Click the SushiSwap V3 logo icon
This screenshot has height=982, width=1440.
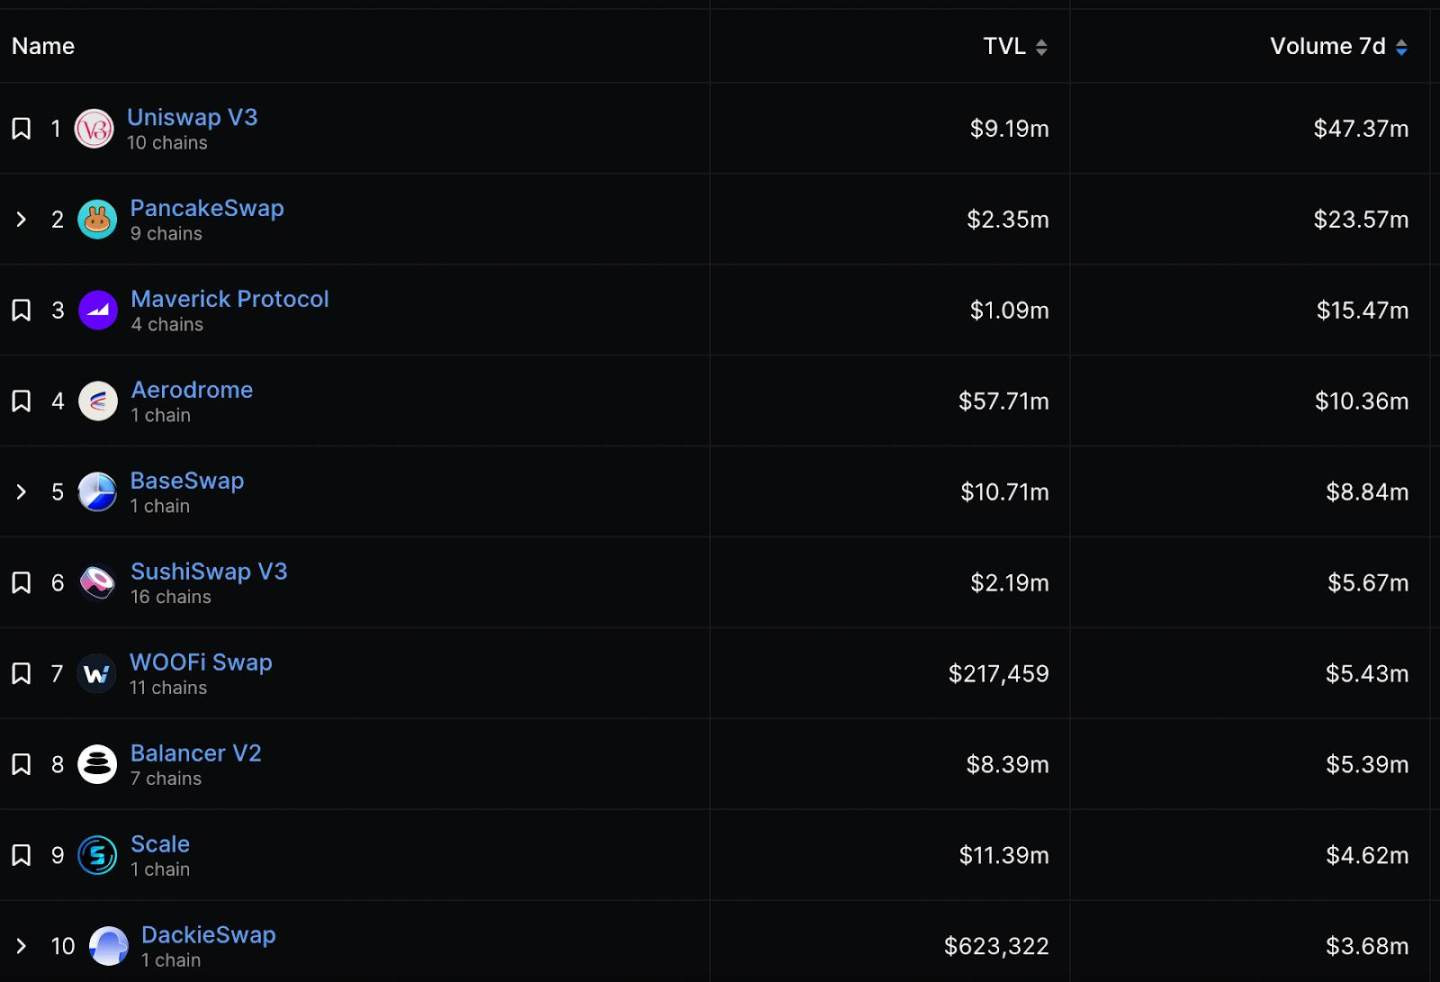pos(97,583)
